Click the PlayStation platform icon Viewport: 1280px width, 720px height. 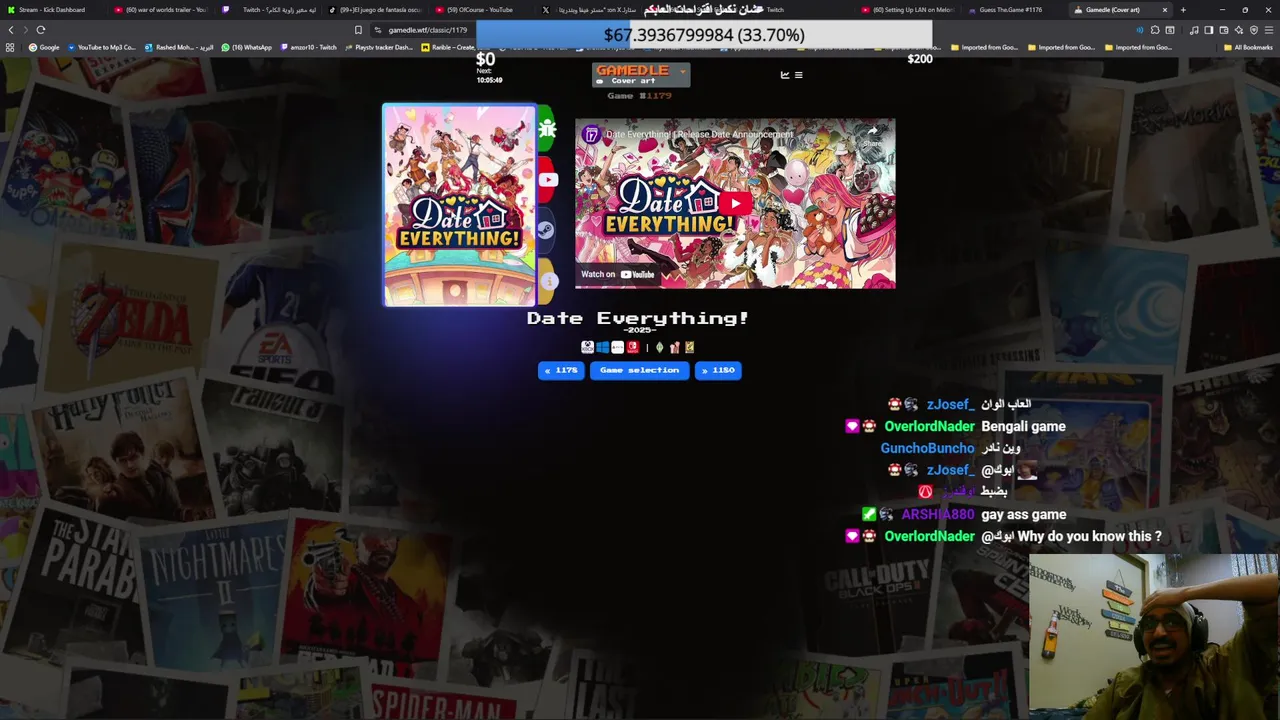617,347
